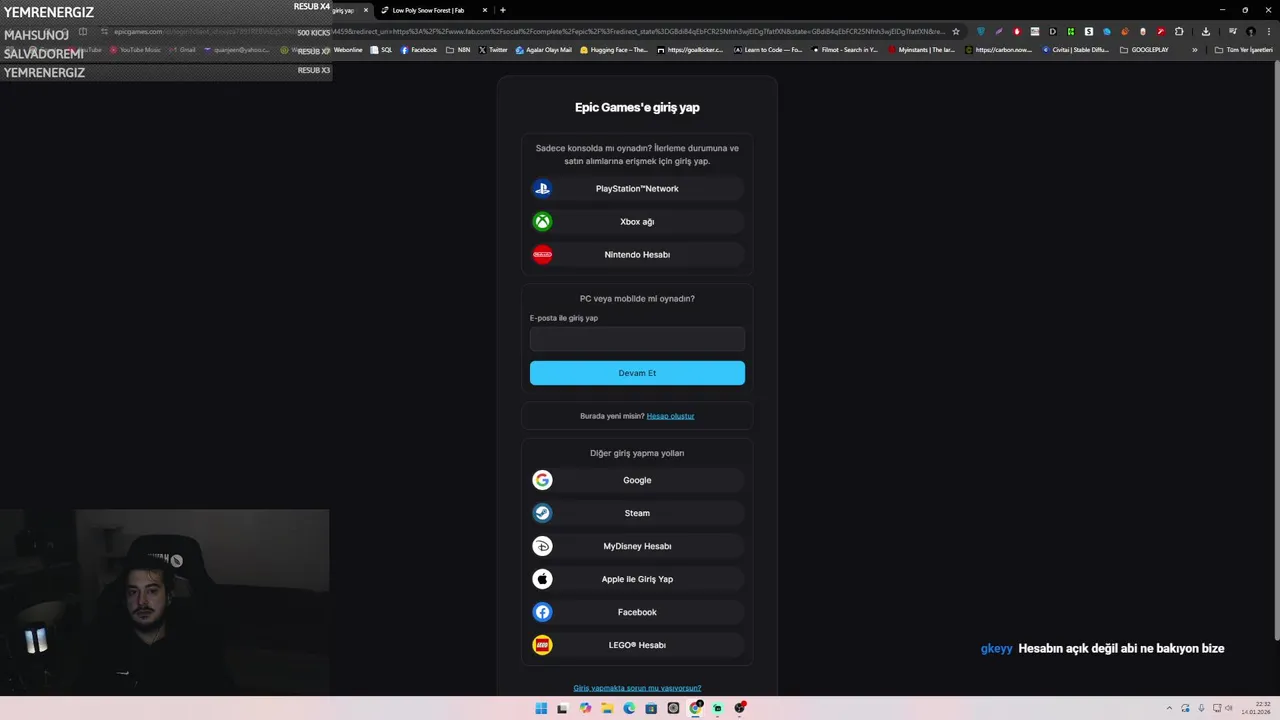The width and height of the screenshot is (1280, 720).
Task: Click the taskbar clock showing 22:32
Action: [x=1257, y=708]
